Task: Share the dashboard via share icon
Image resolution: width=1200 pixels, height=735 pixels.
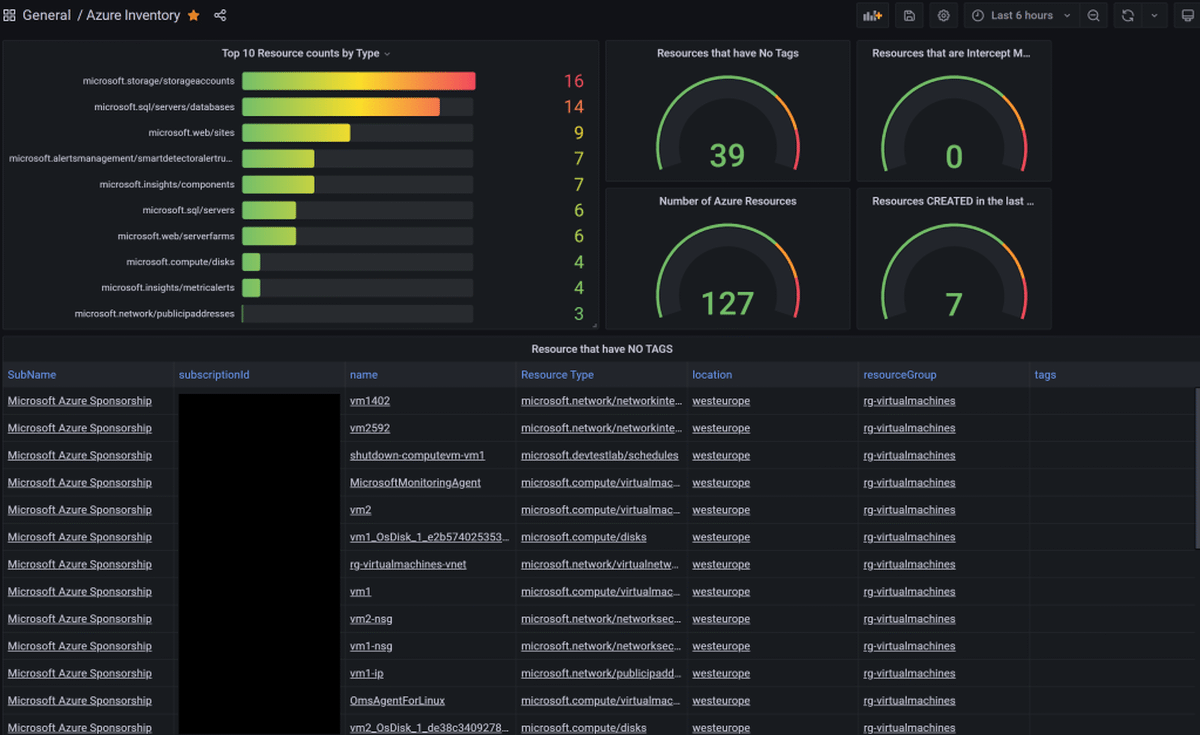Action: tap(220, 15)
